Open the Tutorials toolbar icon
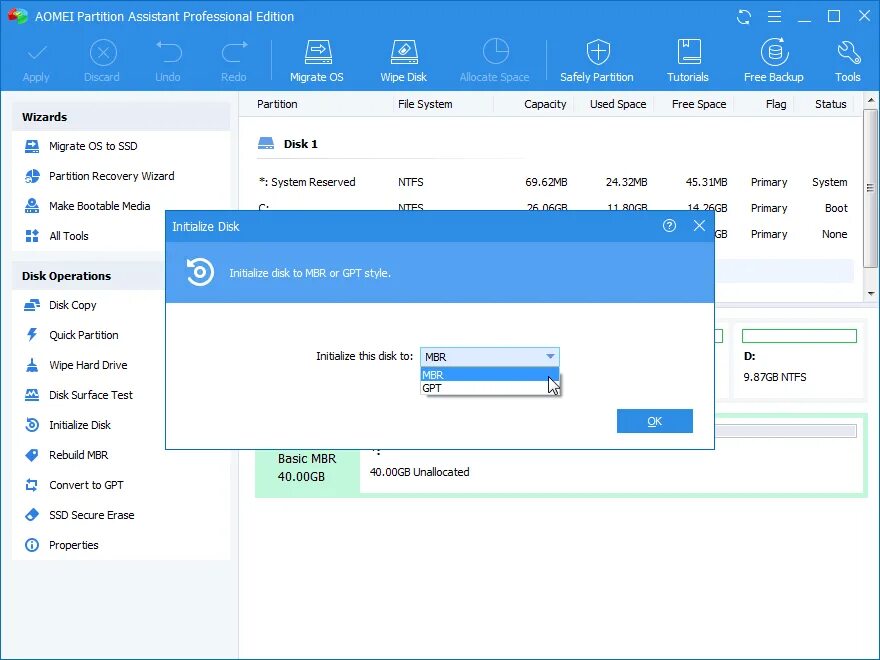The image size is (880, 660). [688, 61]
